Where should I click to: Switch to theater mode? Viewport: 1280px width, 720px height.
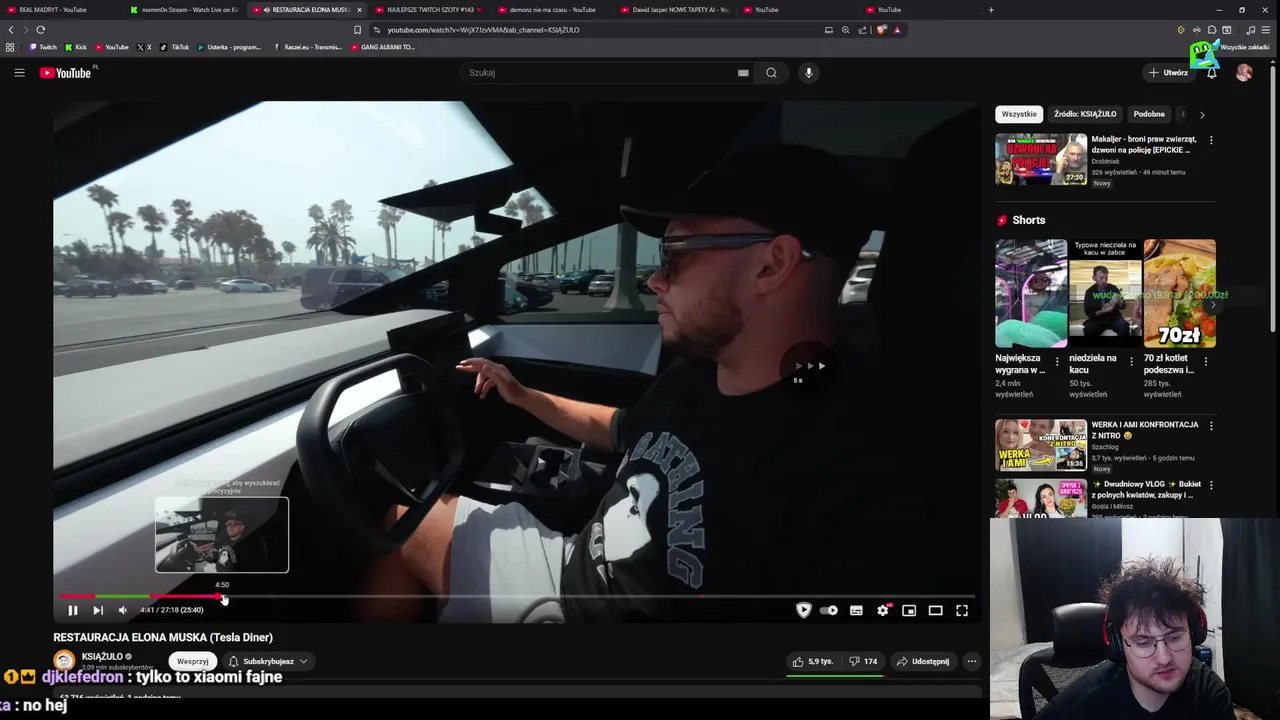click(x=936, y=610)
